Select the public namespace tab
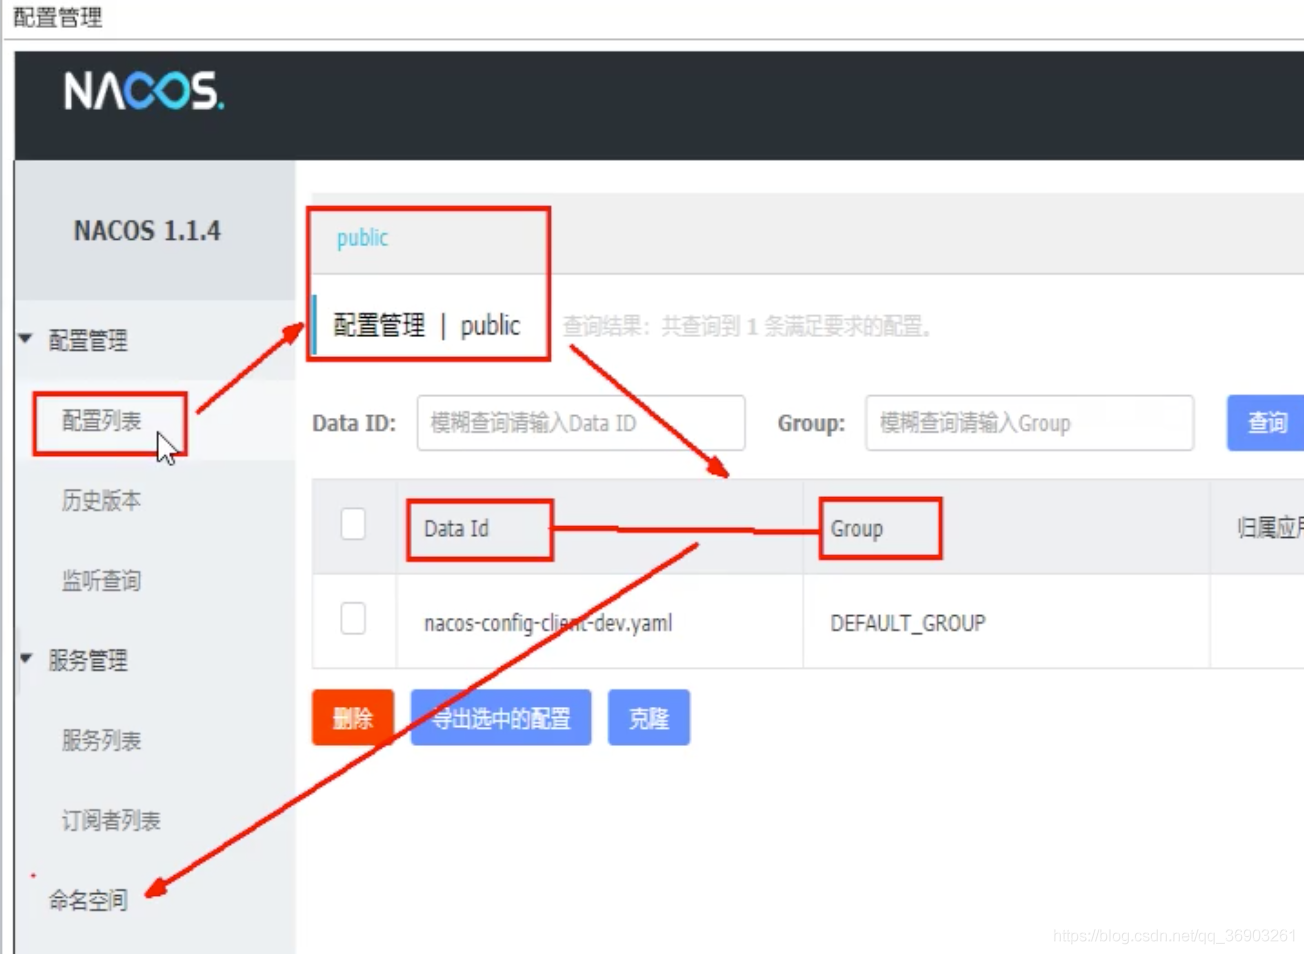The image size is (1304, 954). click(362, 238)
